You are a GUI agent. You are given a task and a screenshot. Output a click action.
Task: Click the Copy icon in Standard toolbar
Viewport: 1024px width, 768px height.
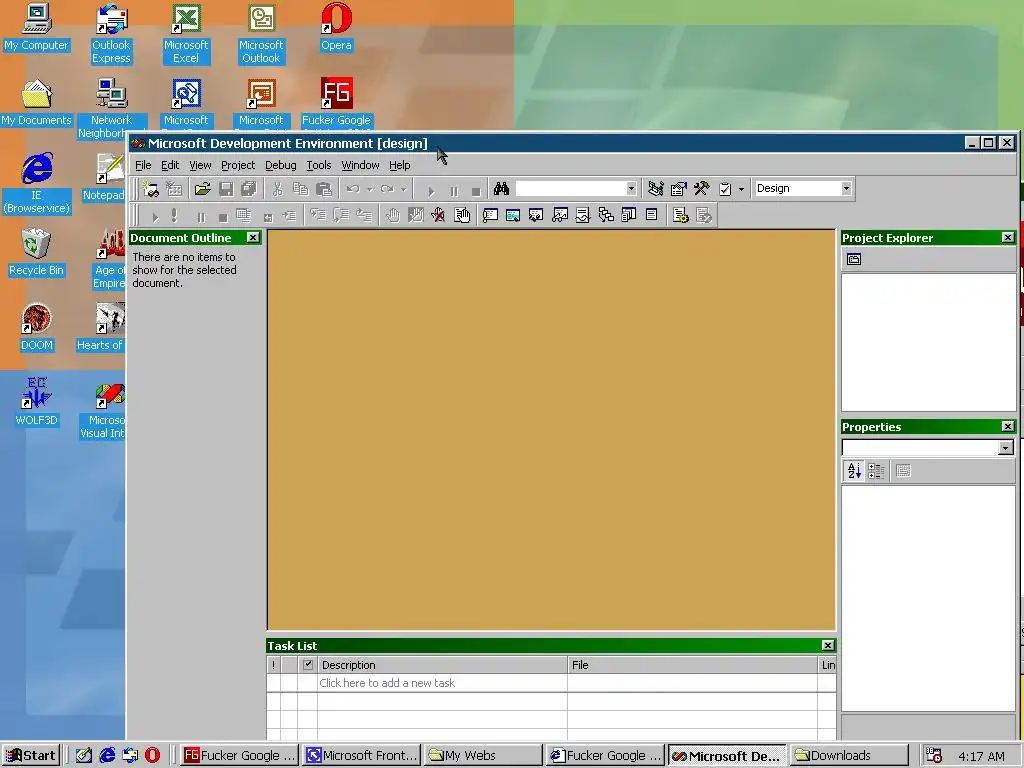coord(300,189)
